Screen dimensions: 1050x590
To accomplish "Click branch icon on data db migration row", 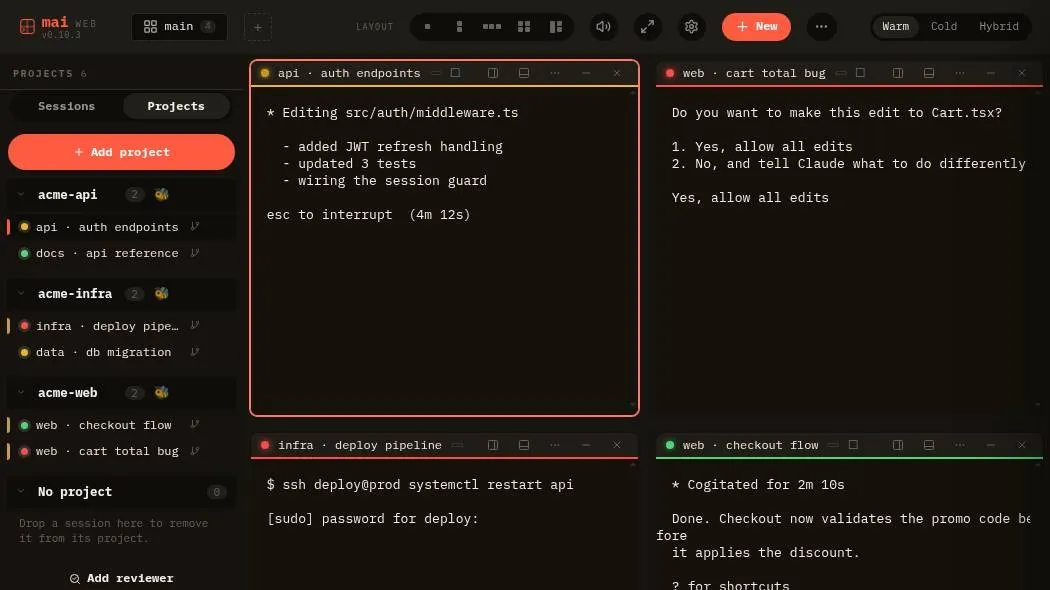I will [194, 352].
